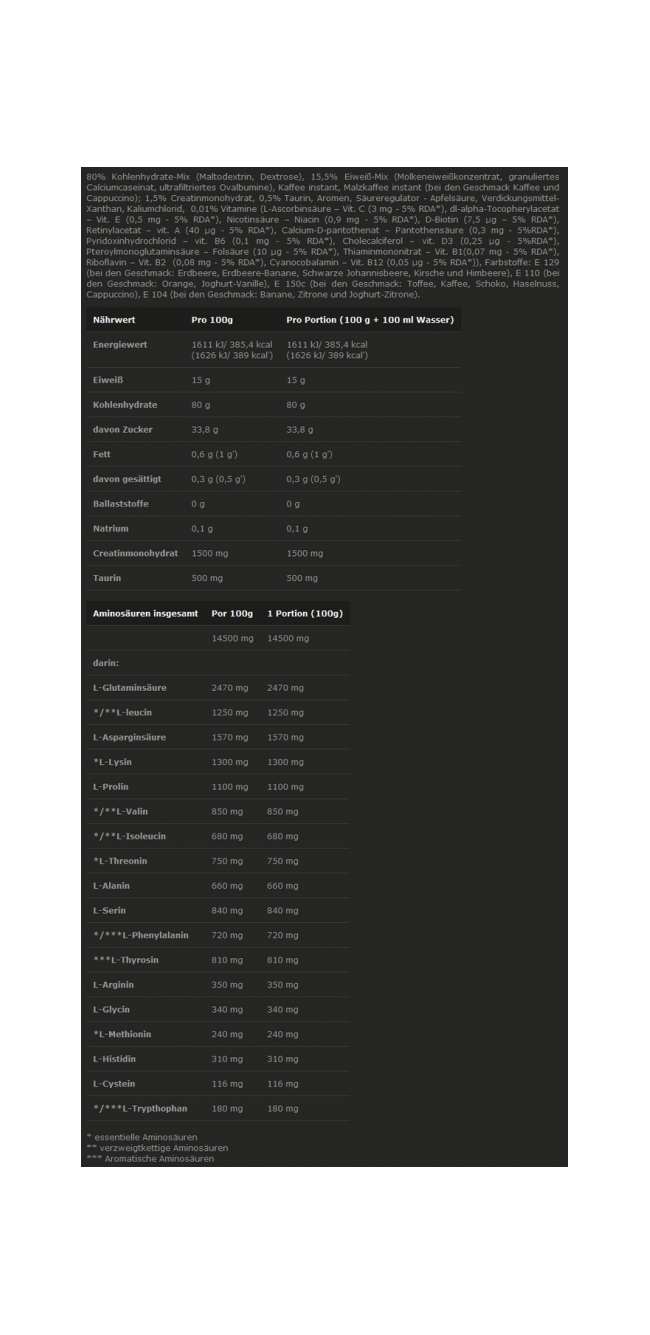Viewport: 650px width, 1335px height.
Task: Select the 500 mg Taurin value in Pro Portion column
Action: pyautogui.click(x=302, y=578)
